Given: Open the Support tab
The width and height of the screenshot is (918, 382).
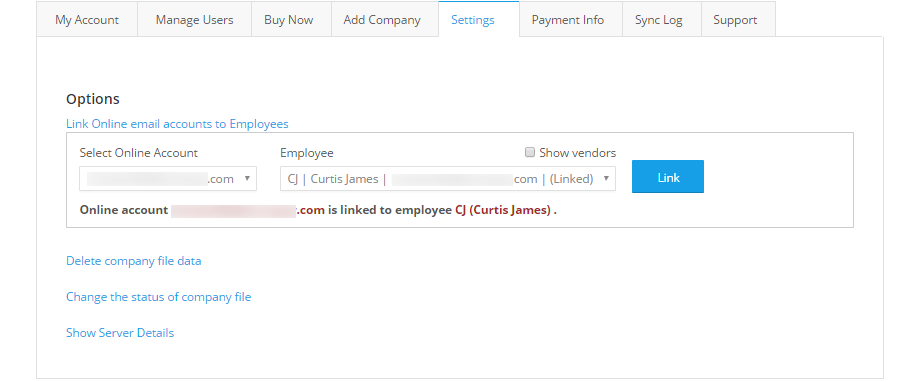Looking at the screenshot, I should tap(735, 19).
